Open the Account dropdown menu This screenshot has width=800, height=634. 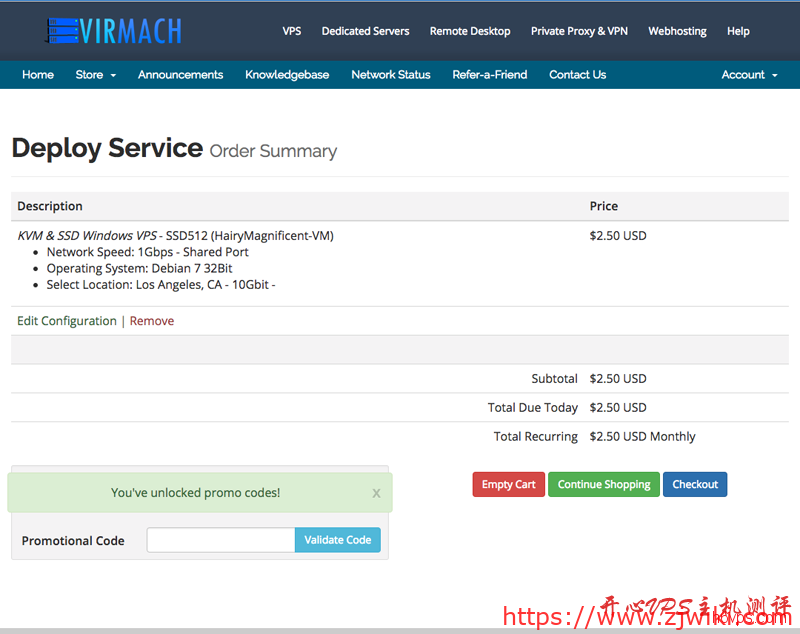point(749,75)
